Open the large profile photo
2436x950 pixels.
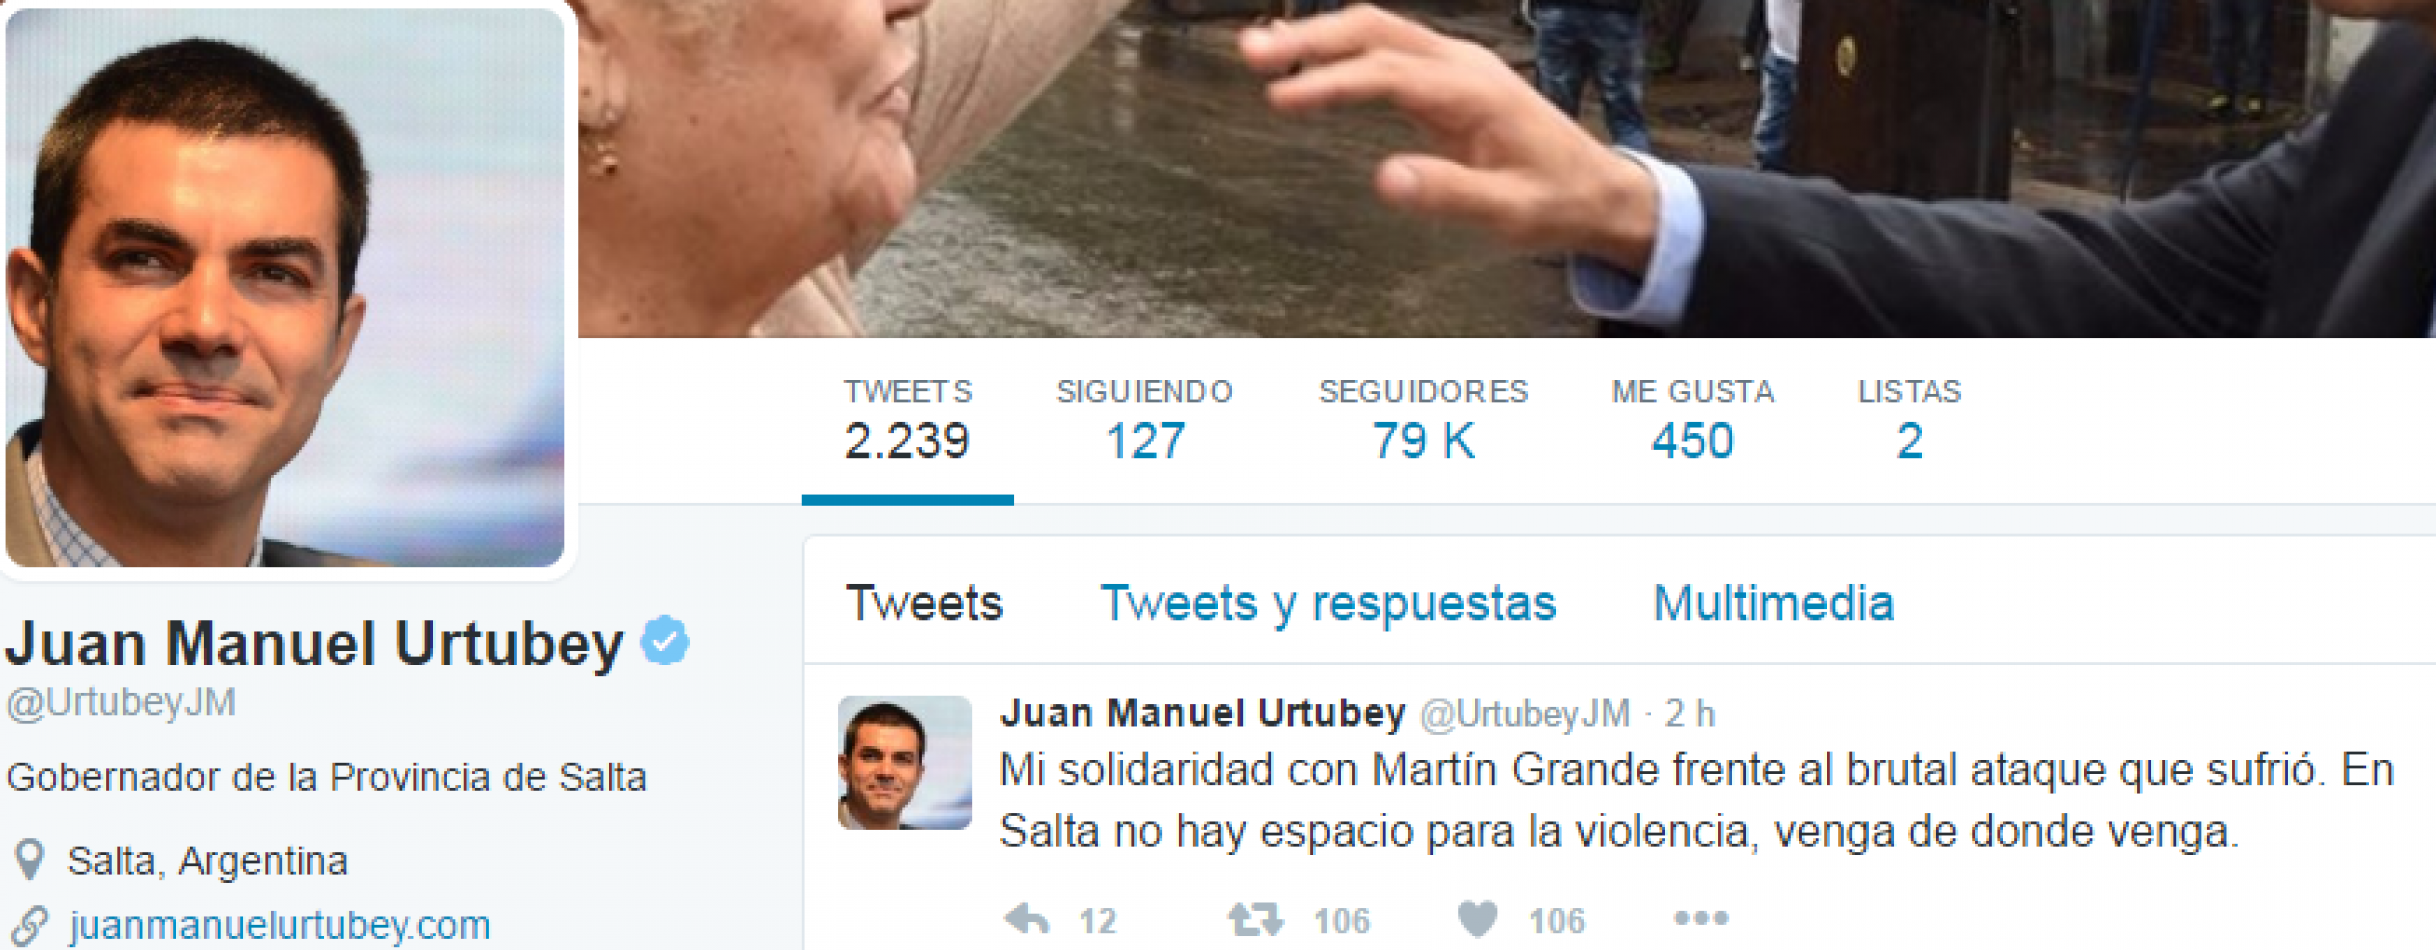click(x=285, y=288)
